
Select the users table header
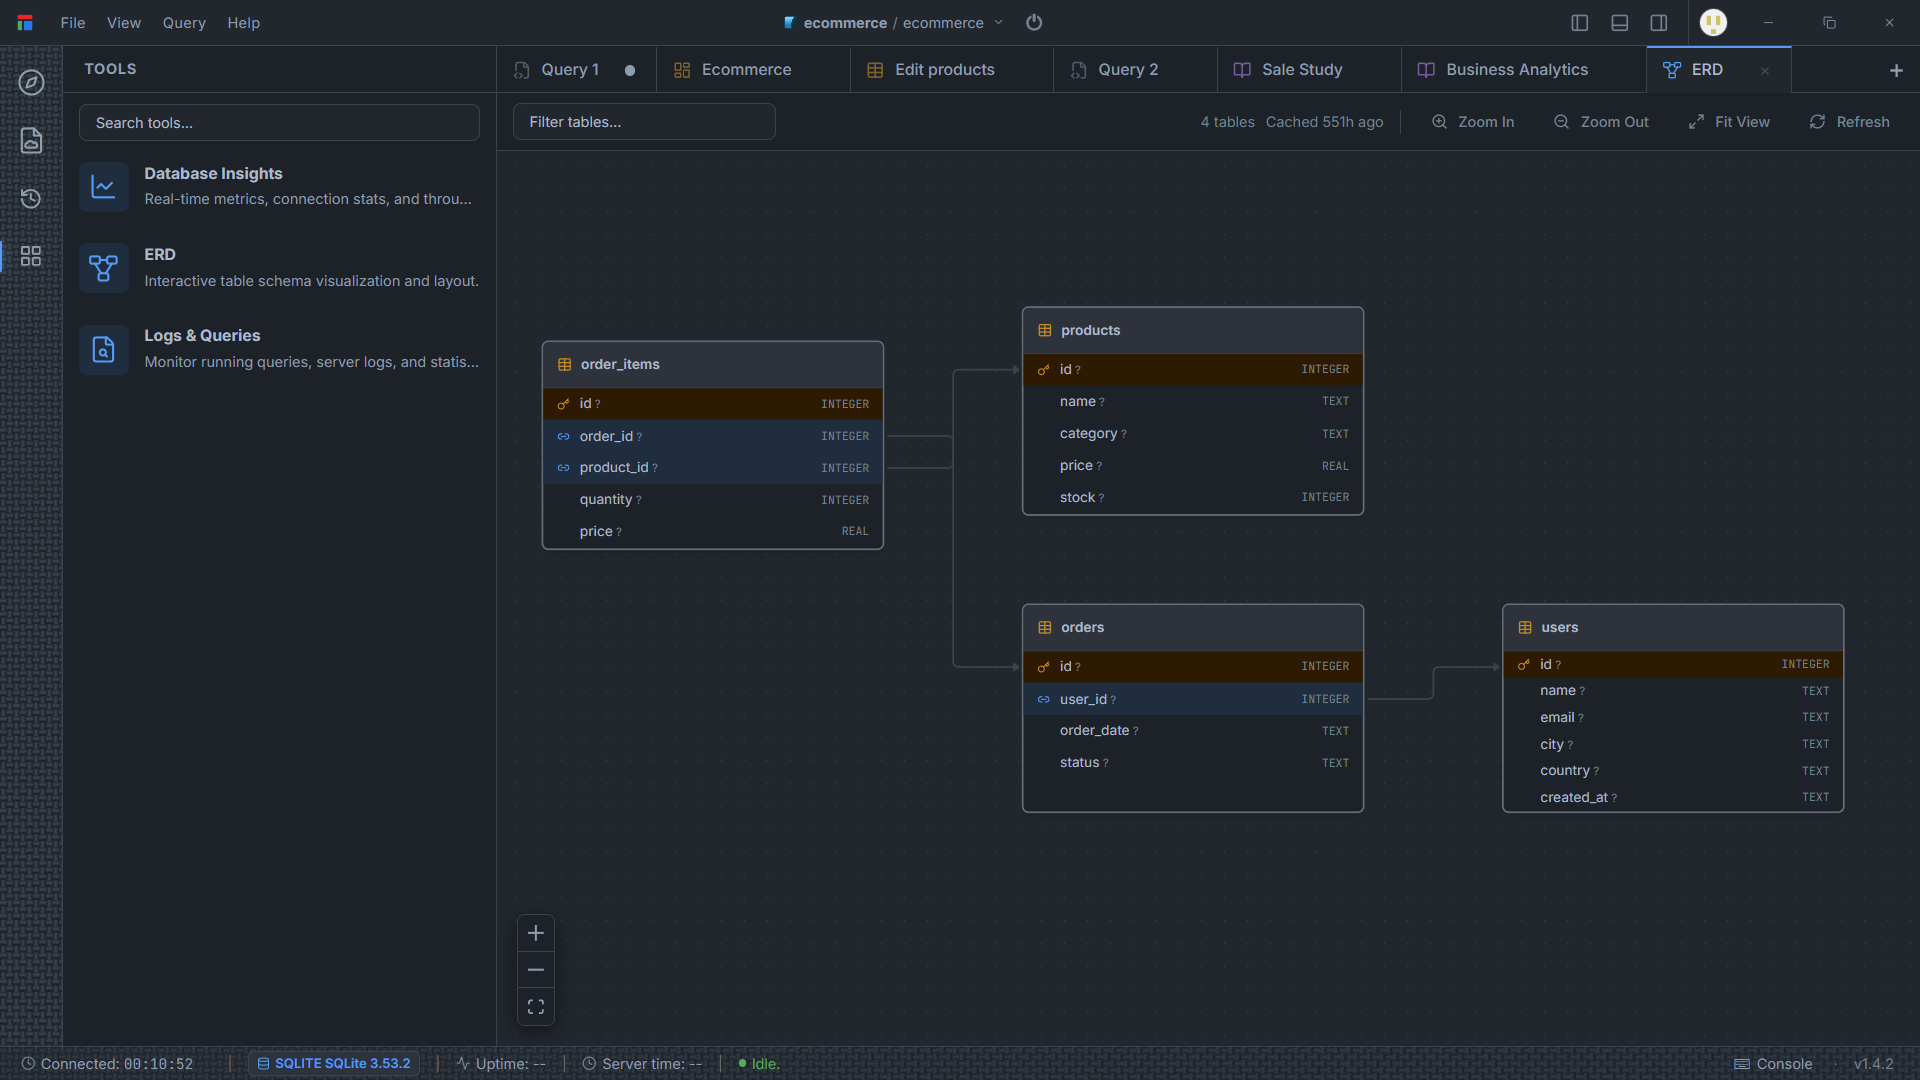1673,627
